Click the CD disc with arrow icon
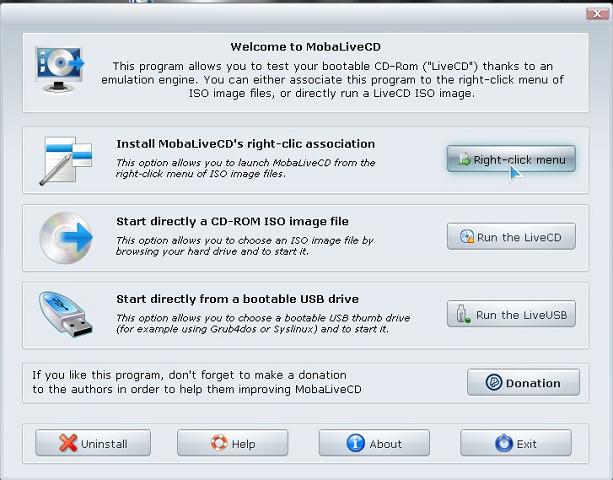Viewport: 613px width, 480px height. 66,238
